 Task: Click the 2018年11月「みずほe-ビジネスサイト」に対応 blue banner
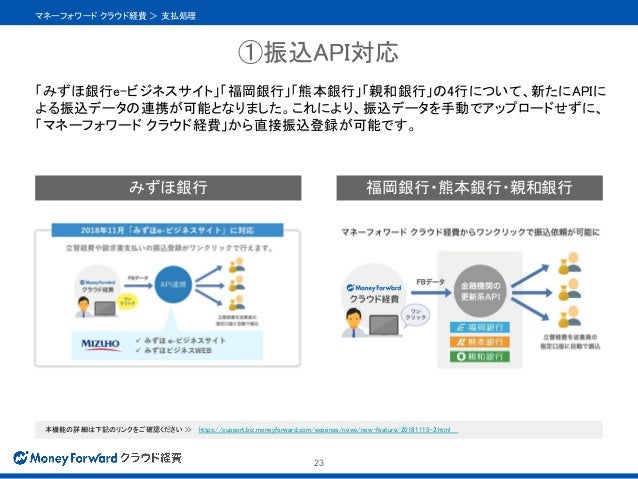(167, 230)
